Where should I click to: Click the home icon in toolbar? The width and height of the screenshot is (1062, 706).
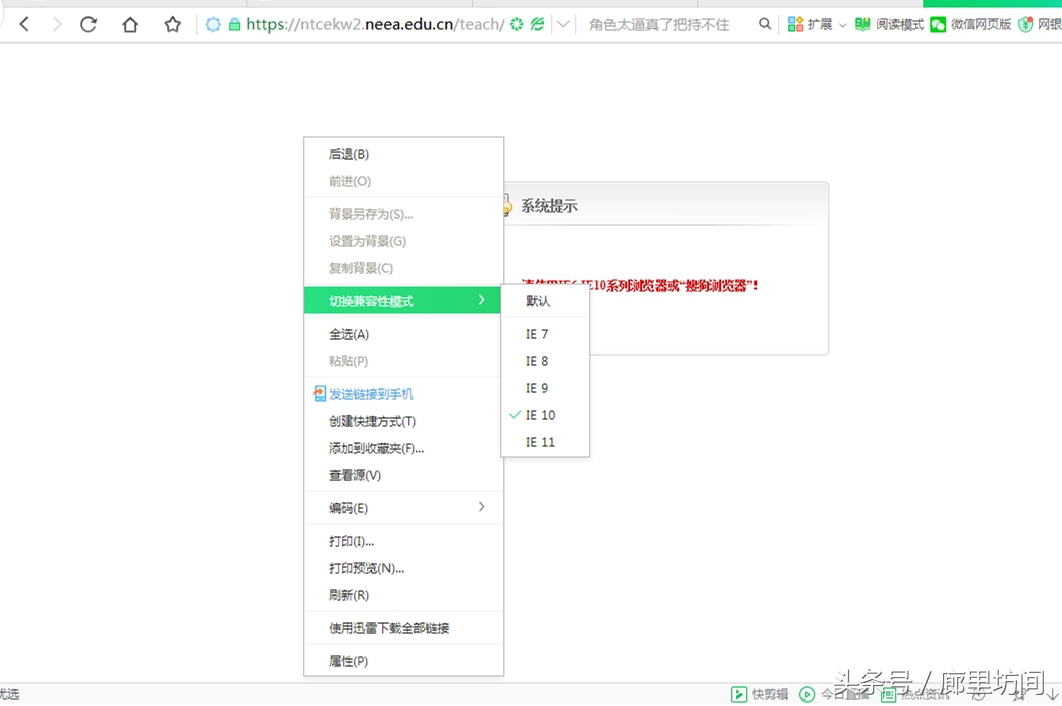coord(130,23)
